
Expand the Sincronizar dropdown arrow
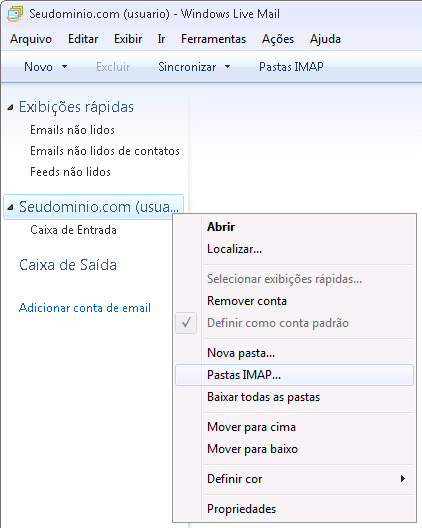click(x=227, y=67)
